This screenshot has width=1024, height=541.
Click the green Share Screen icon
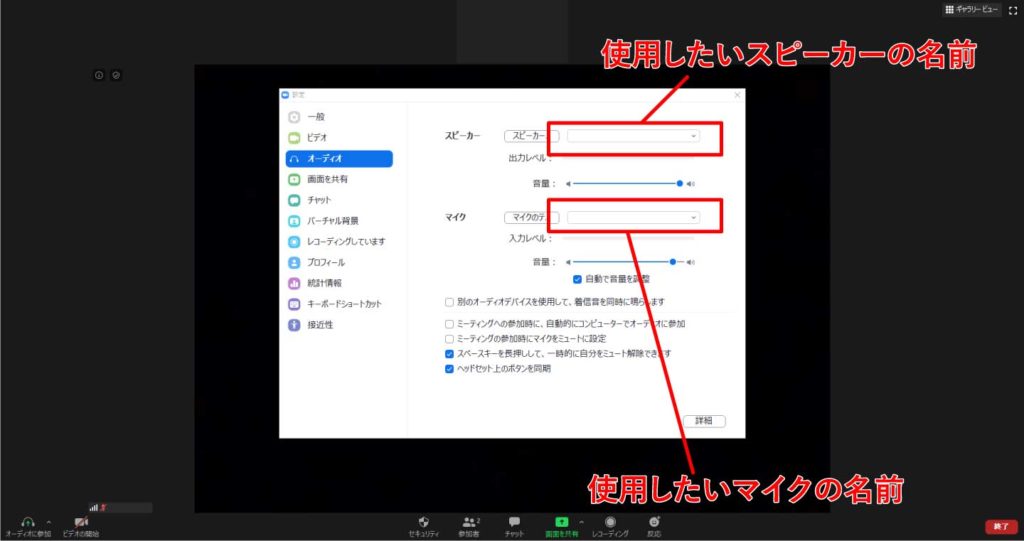561,522
